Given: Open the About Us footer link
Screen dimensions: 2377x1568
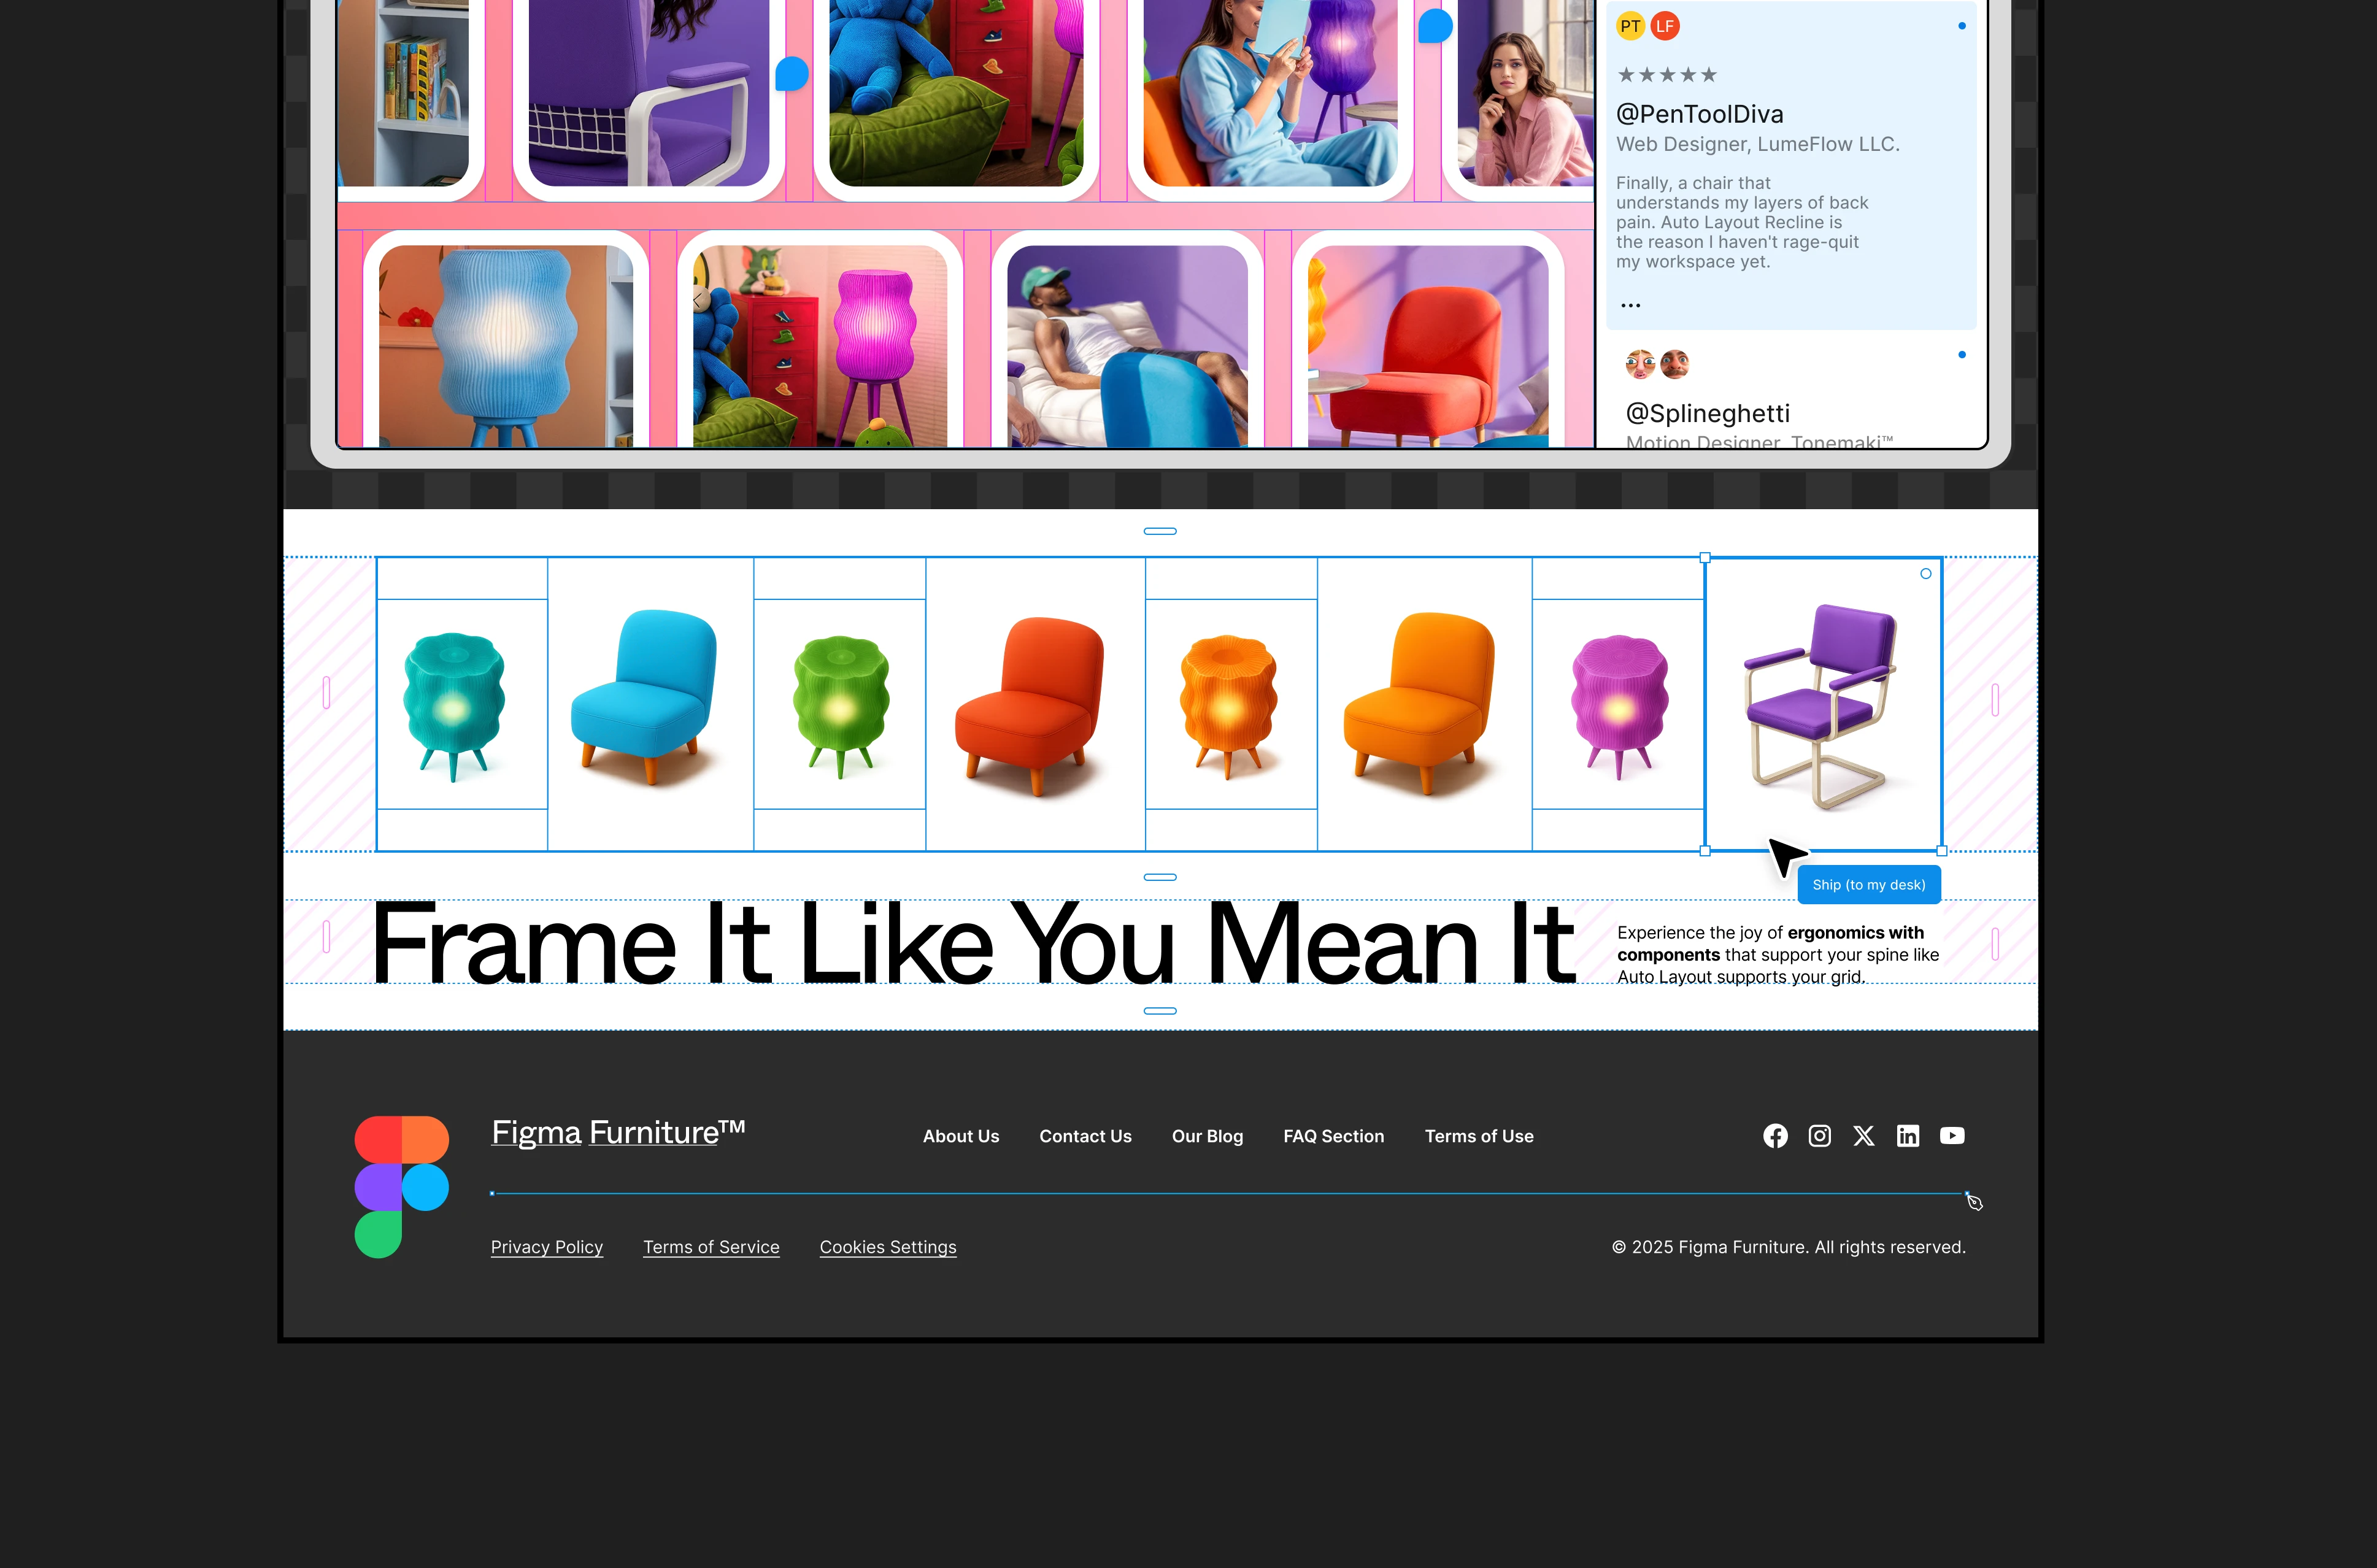Looking at the screenshot, I should click(960, 1136).
